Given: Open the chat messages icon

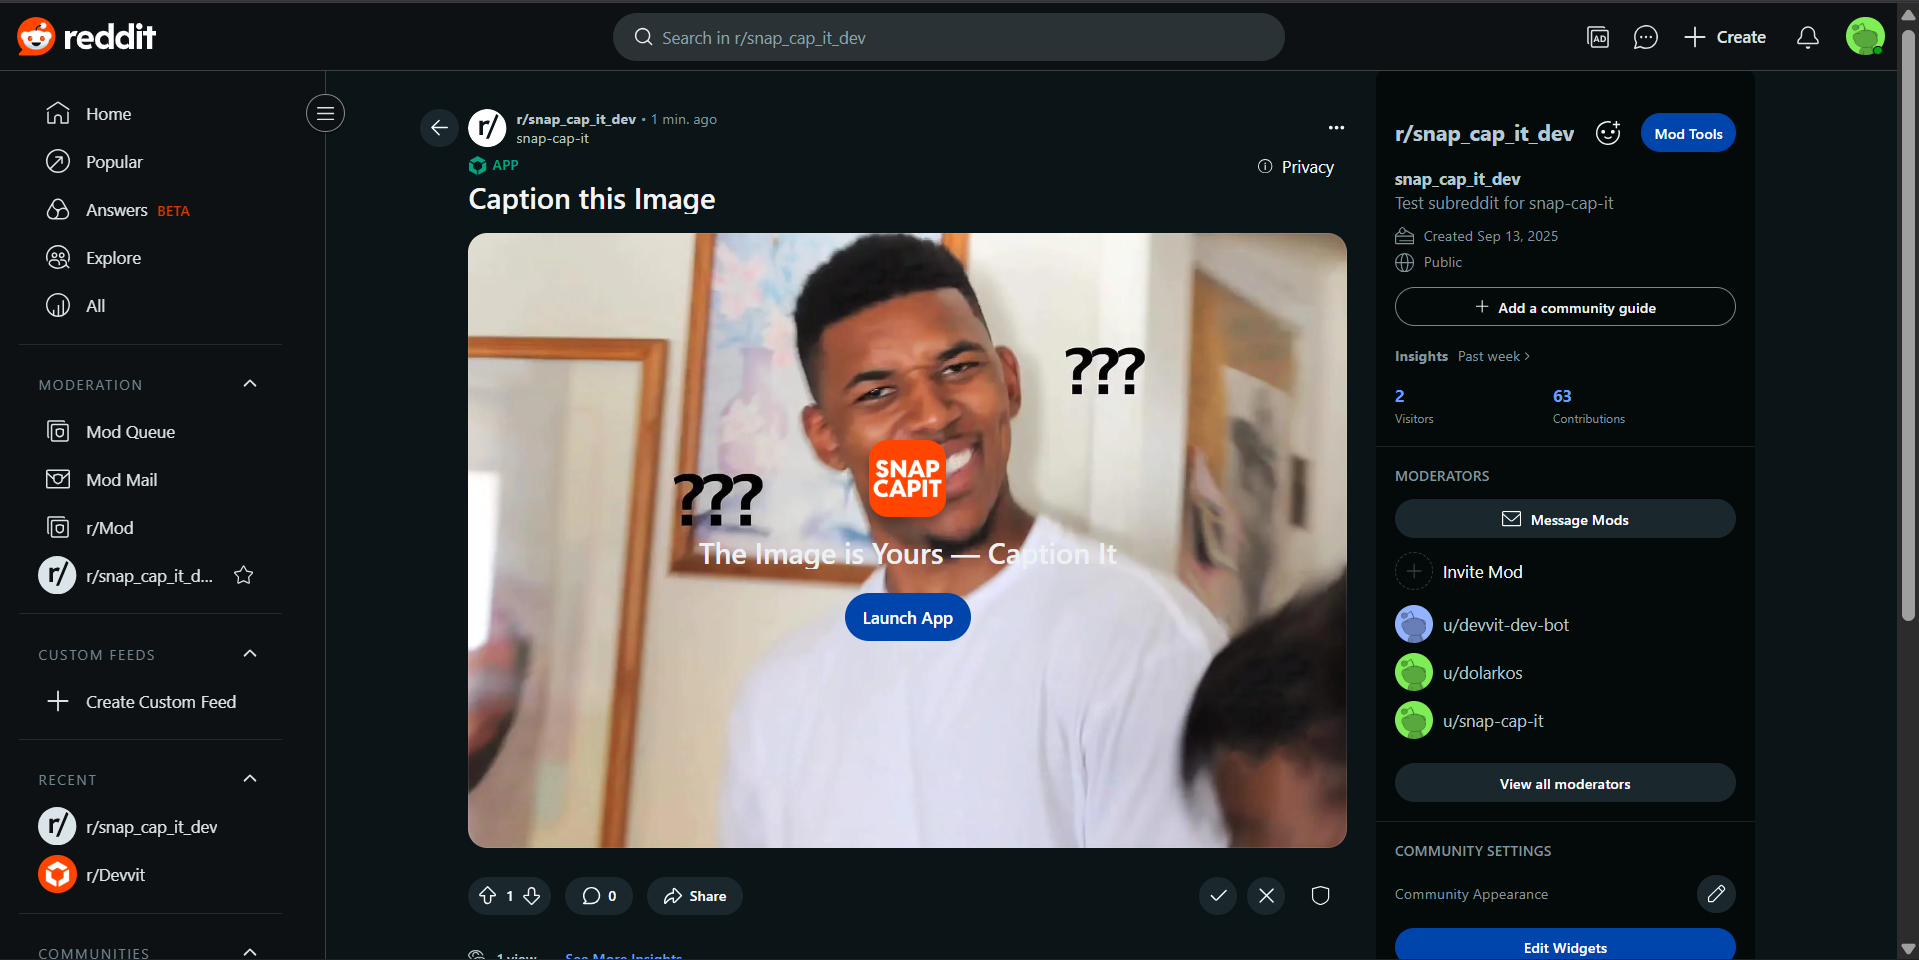Looking at the screenshot, I should coord(1645,37).
